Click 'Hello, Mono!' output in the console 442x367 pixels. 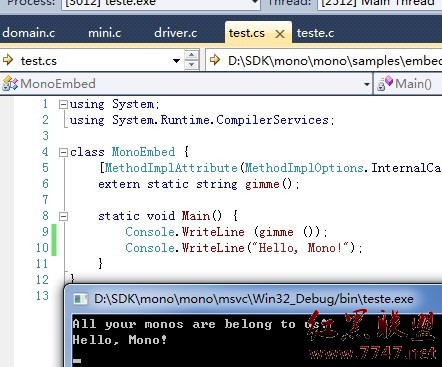pos(120,340)
